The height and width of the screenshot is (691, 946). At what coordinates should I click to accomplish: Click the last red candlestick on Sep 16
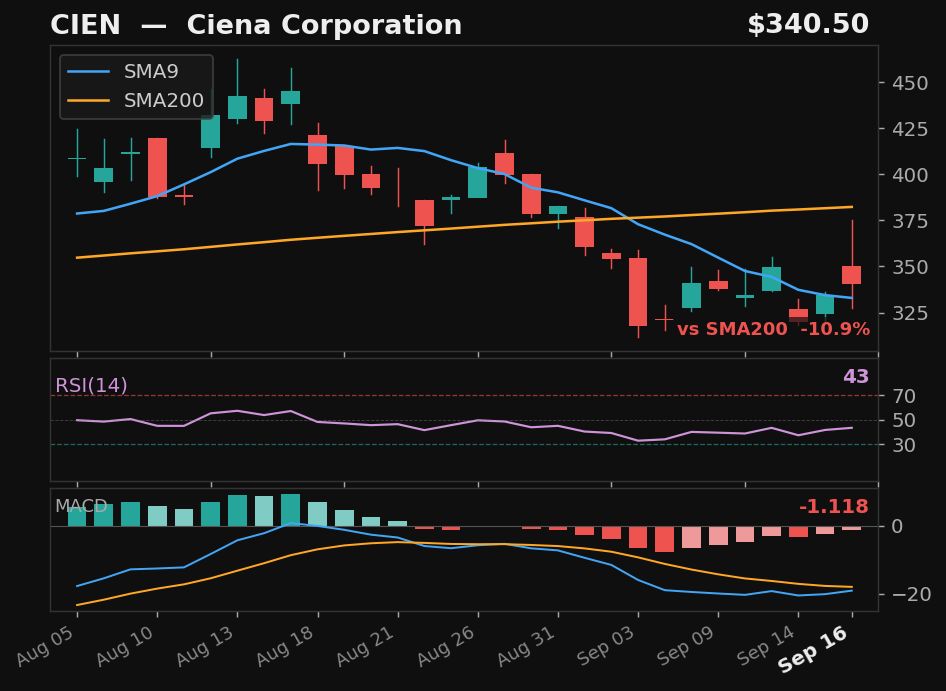[x=852, y=275]
